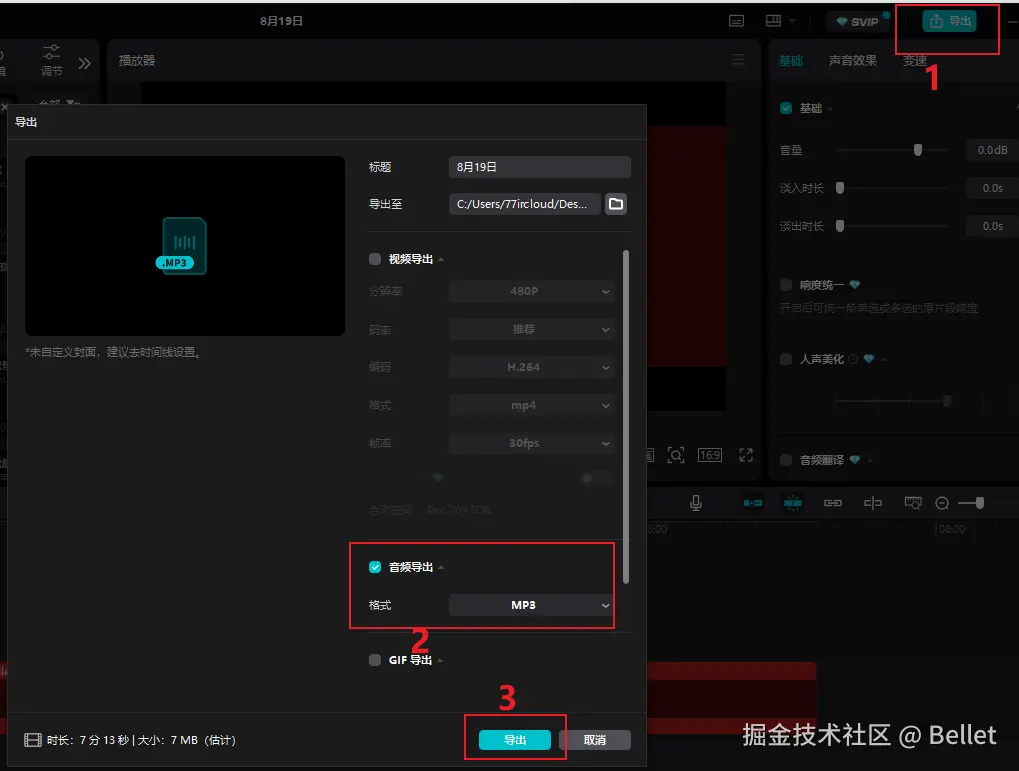
Task: Click the timeline ruler search icon
Action: click(x=913, y=503)
